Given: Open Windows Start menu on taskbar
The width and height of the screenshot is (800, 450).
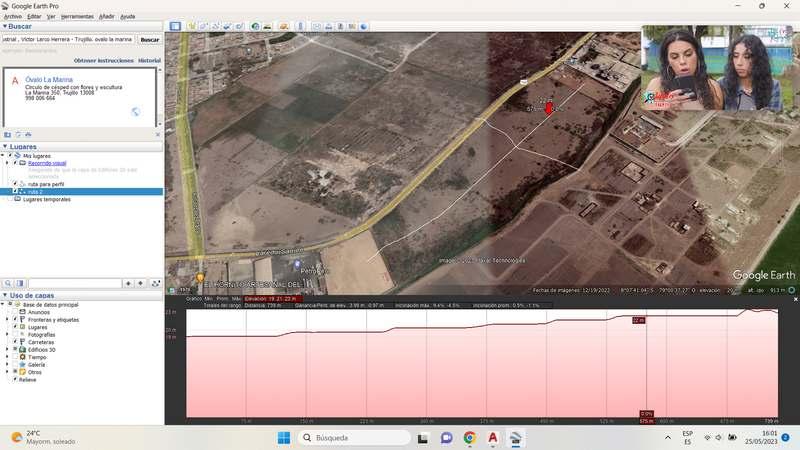Looking at the screenshot, I should point(284,438).
